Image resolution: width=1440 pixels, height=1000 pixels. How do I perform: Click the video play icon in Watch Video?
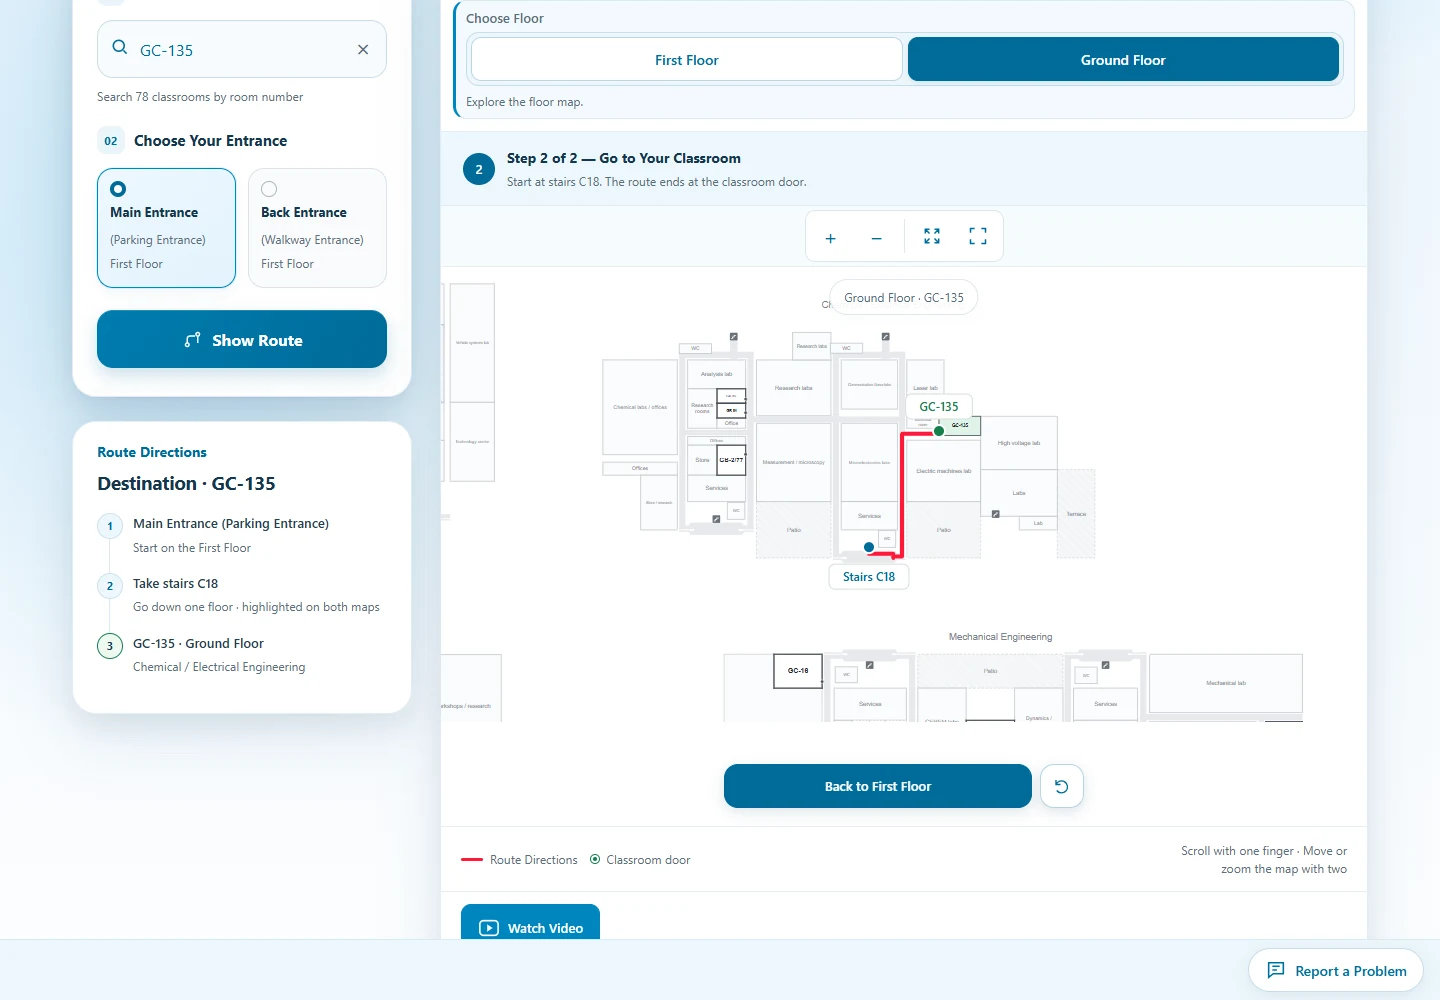pos(489,928)
